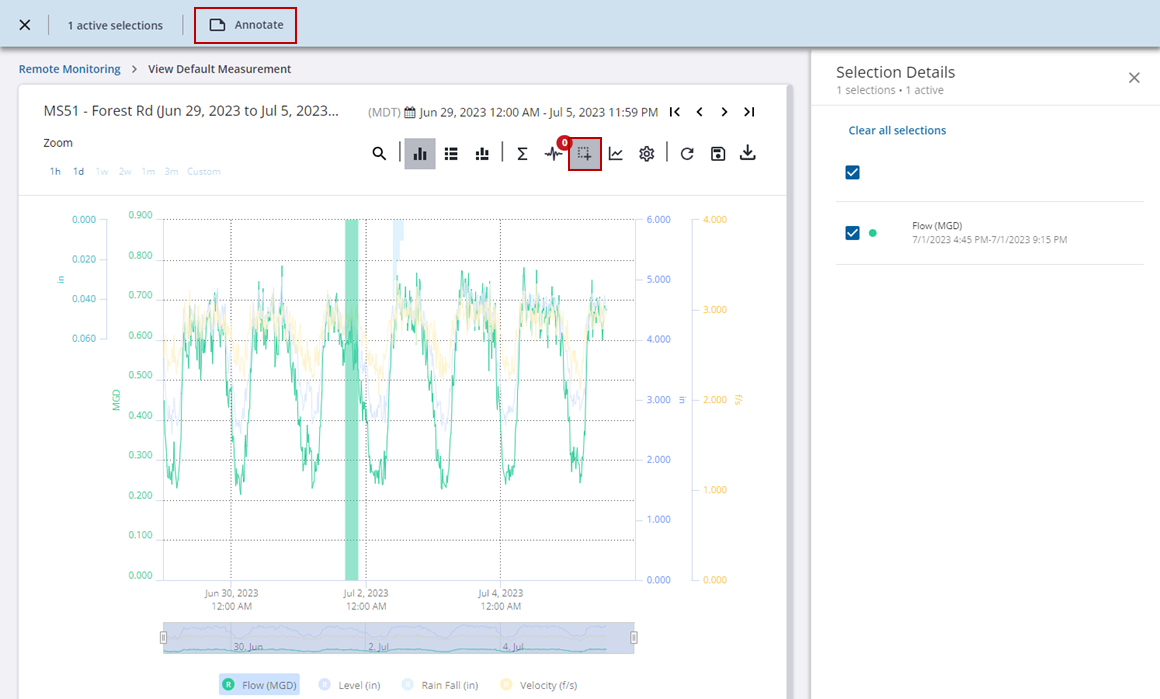Click the left handle of the range navigator
This screenshot has height=699, width=1160.
point(164,638)
